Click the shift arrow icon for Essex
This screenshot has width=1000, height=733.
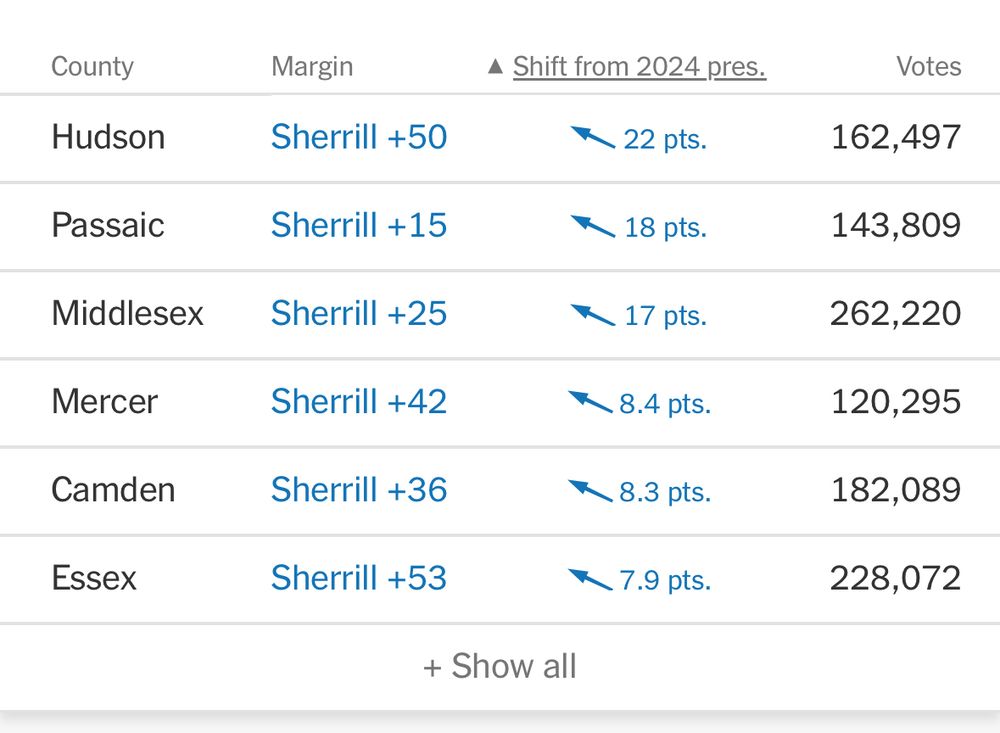[x=590, y=578]
